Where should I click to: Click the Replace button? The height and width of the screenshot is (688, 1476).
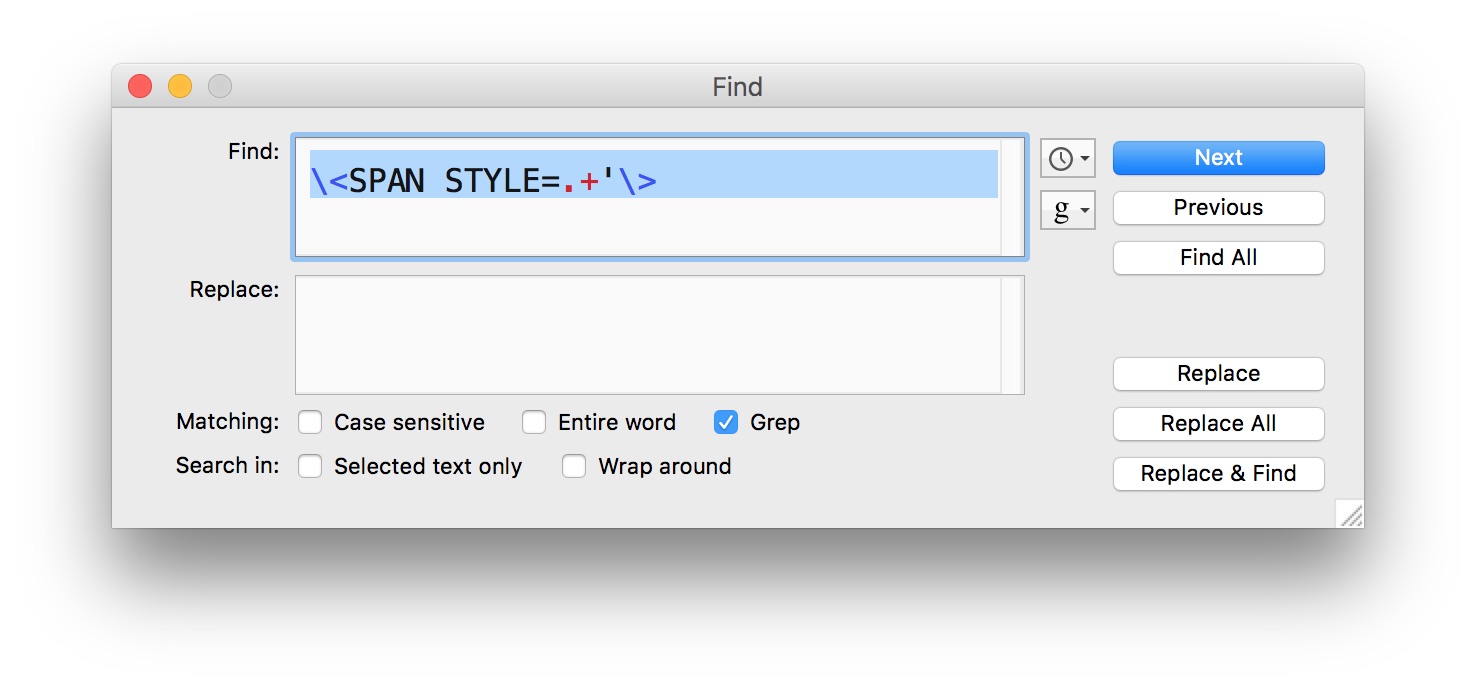tap(1219, 374)
